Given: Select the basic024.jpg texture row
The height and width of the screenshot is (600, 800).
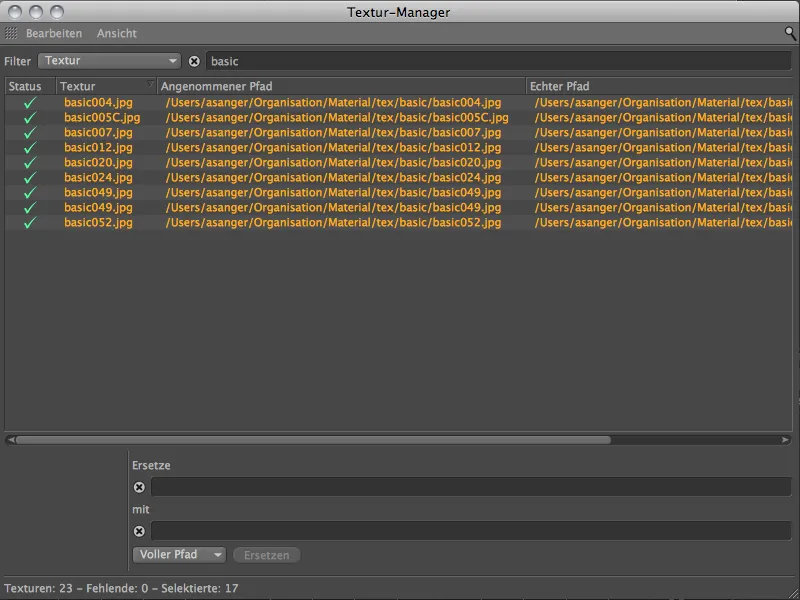Looking at the screenshot, I should [x=98, y=178].
